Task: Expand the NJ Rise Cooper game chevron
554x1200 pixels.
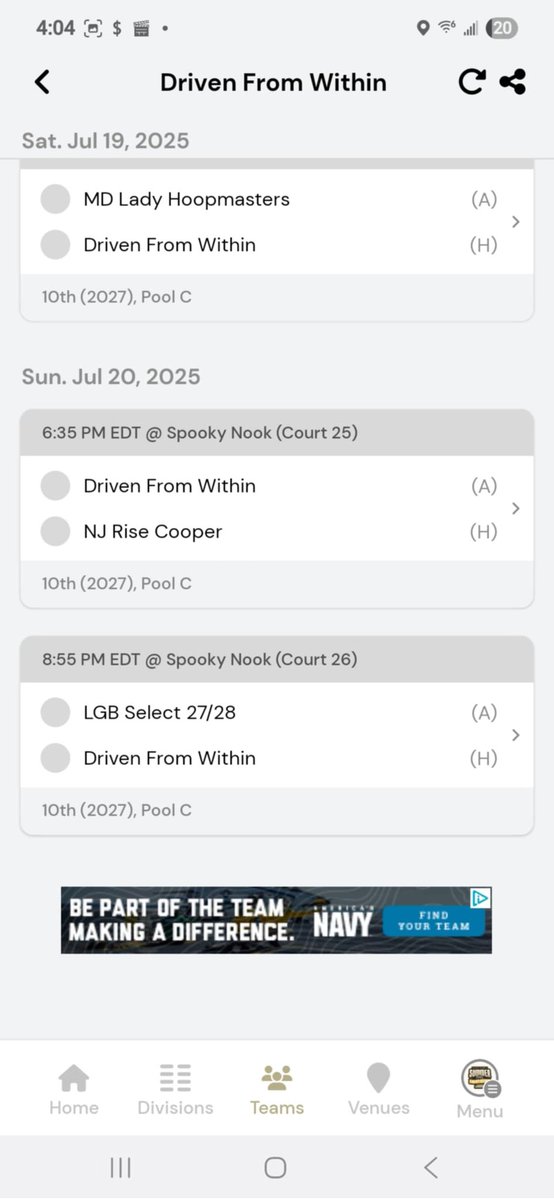Action: click(x=516, y=508)
